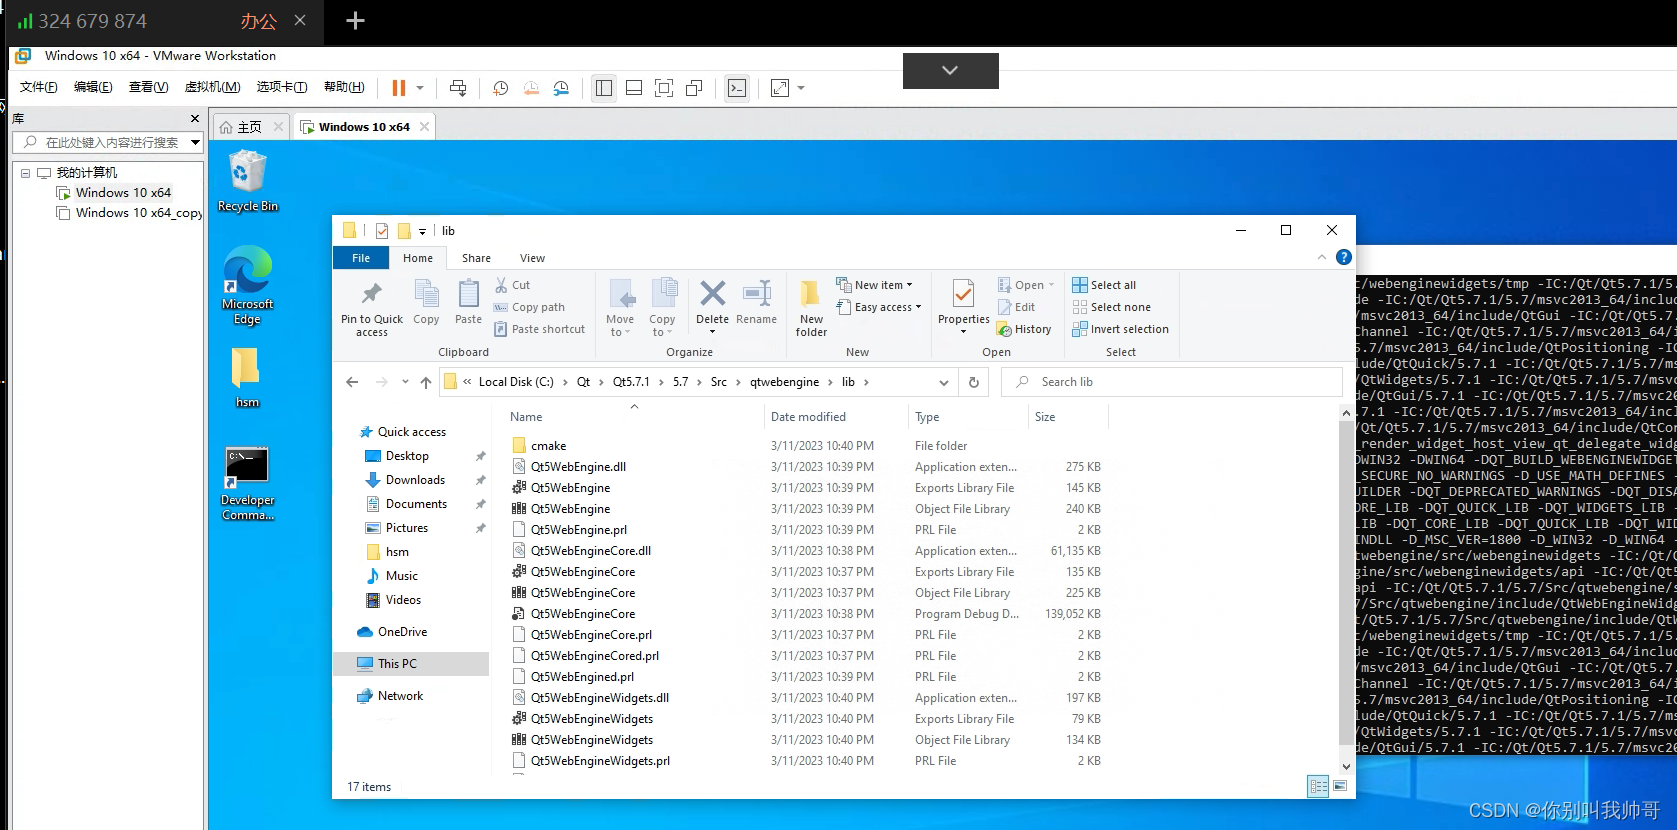Open recent locations dropdown arrow
This screenshot has width=1677, height=830.
pos(405,382)
